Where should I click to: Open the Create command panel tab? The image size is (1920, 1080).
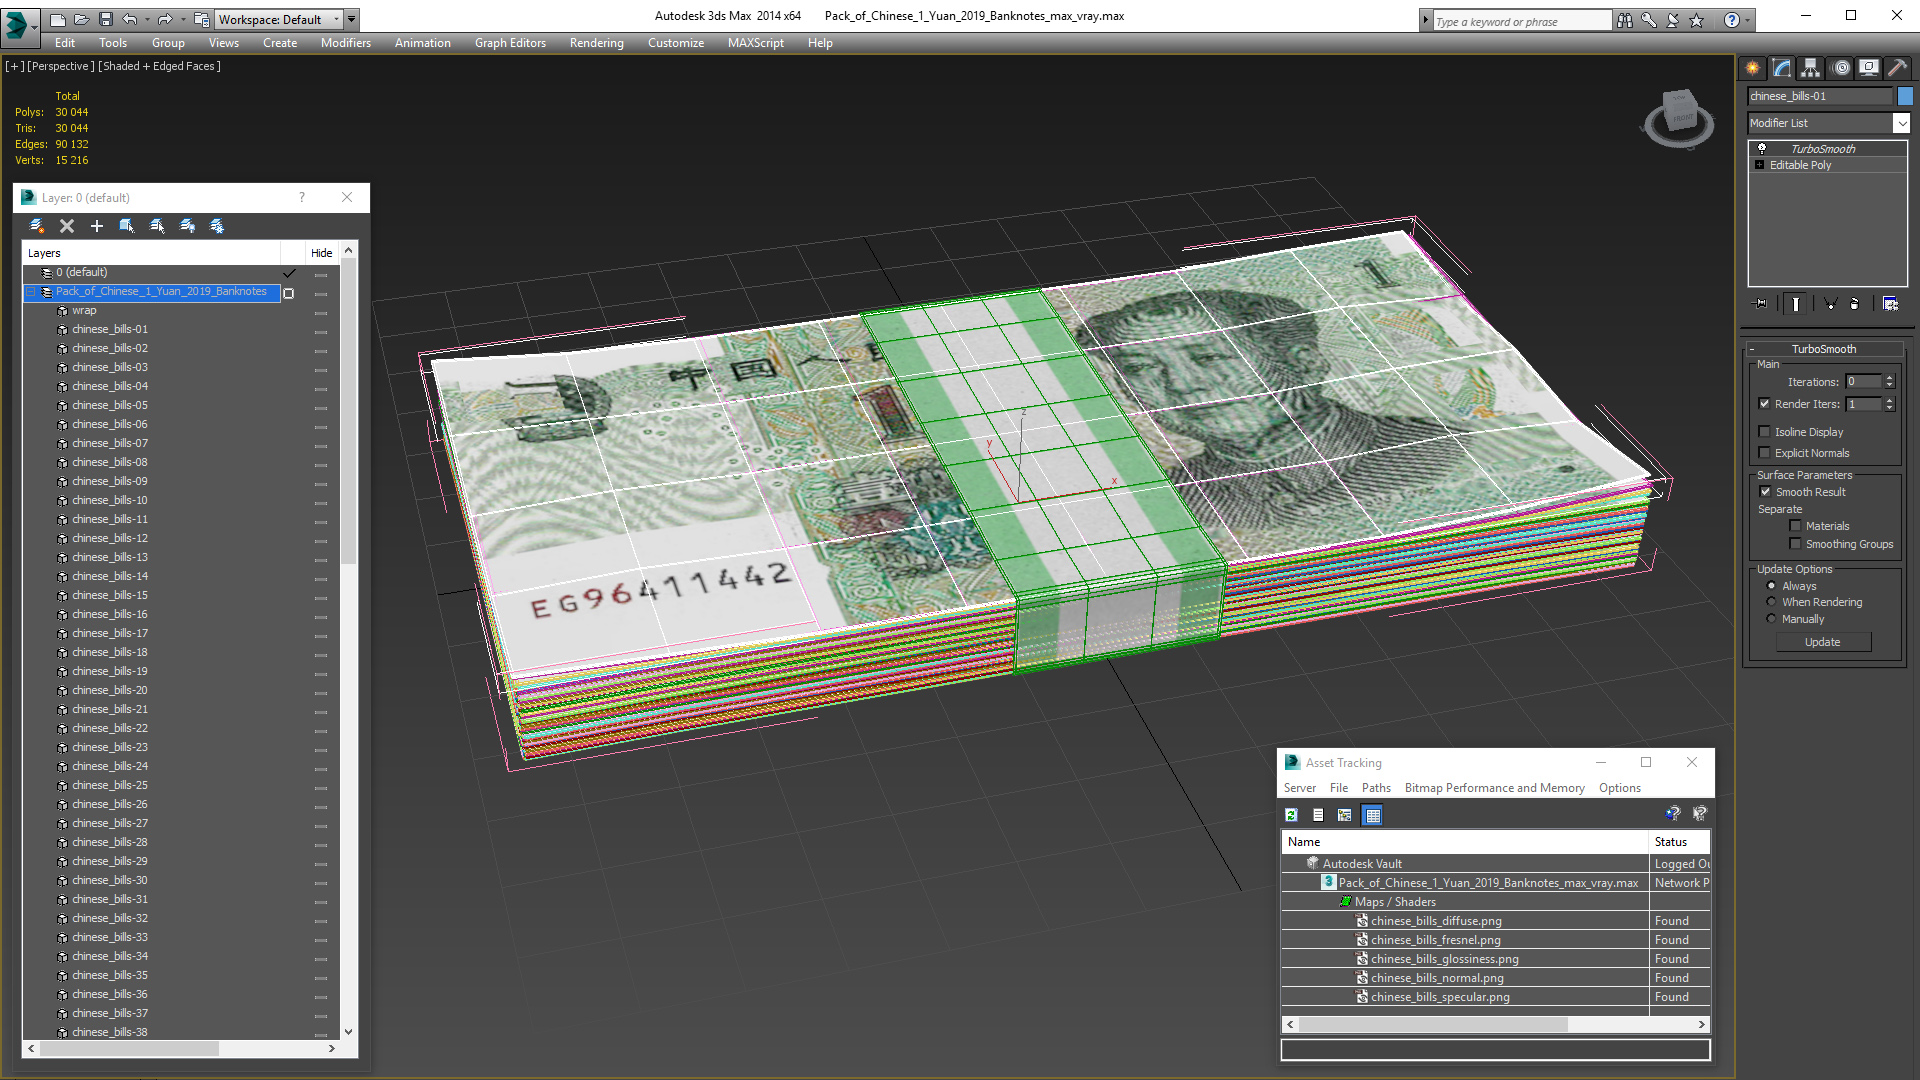(x=1752, y=68)
